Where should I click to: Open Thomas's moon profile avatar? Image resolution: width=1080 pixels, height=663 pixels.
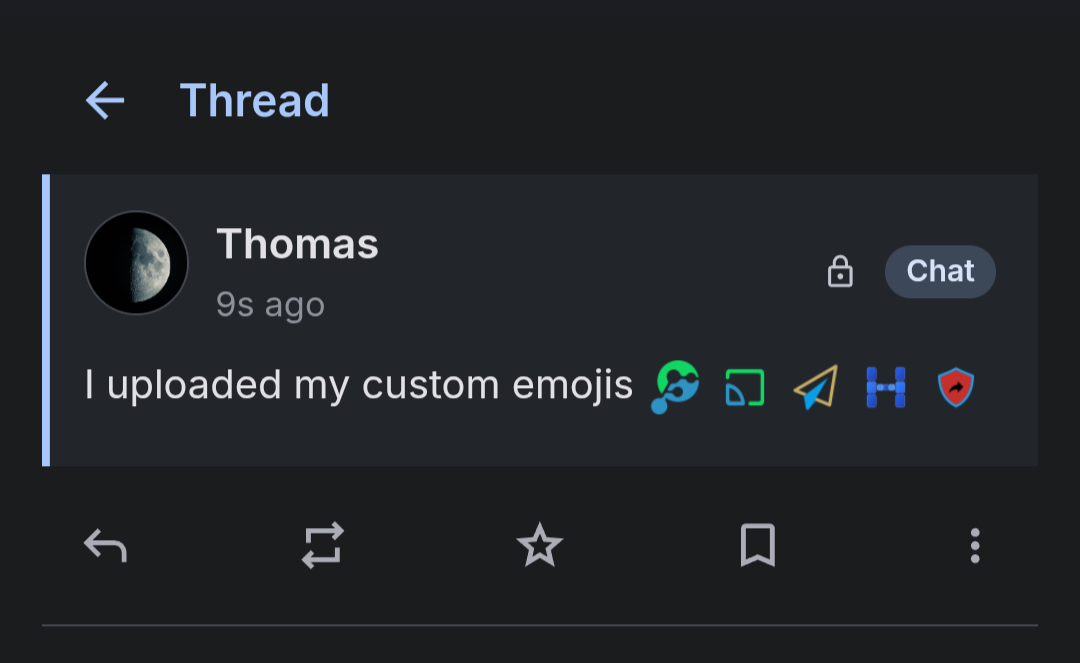(136, 263)
